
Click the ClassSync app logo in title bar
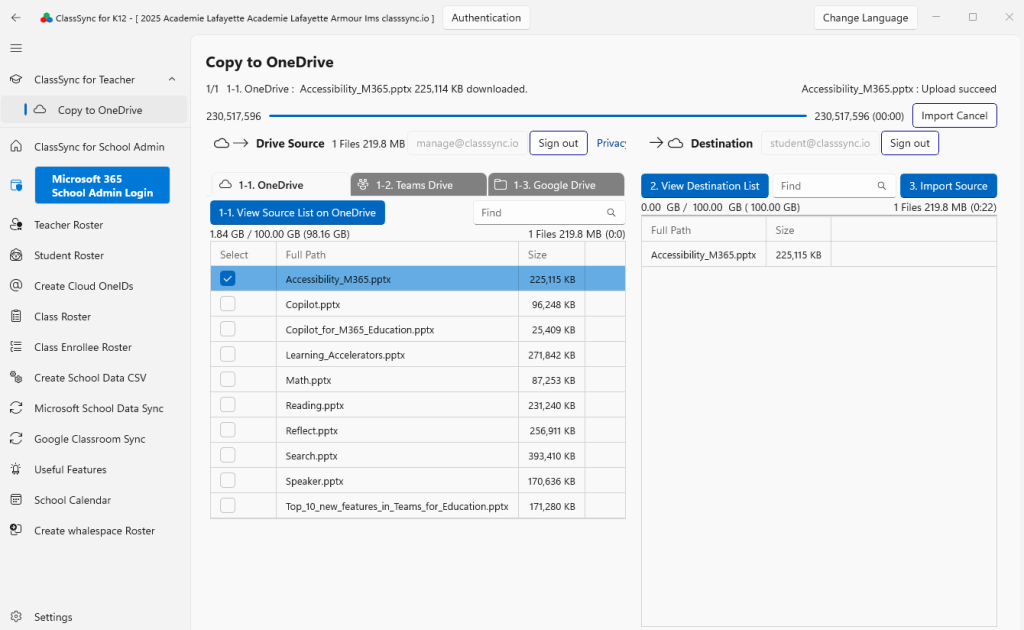[46, 18]
